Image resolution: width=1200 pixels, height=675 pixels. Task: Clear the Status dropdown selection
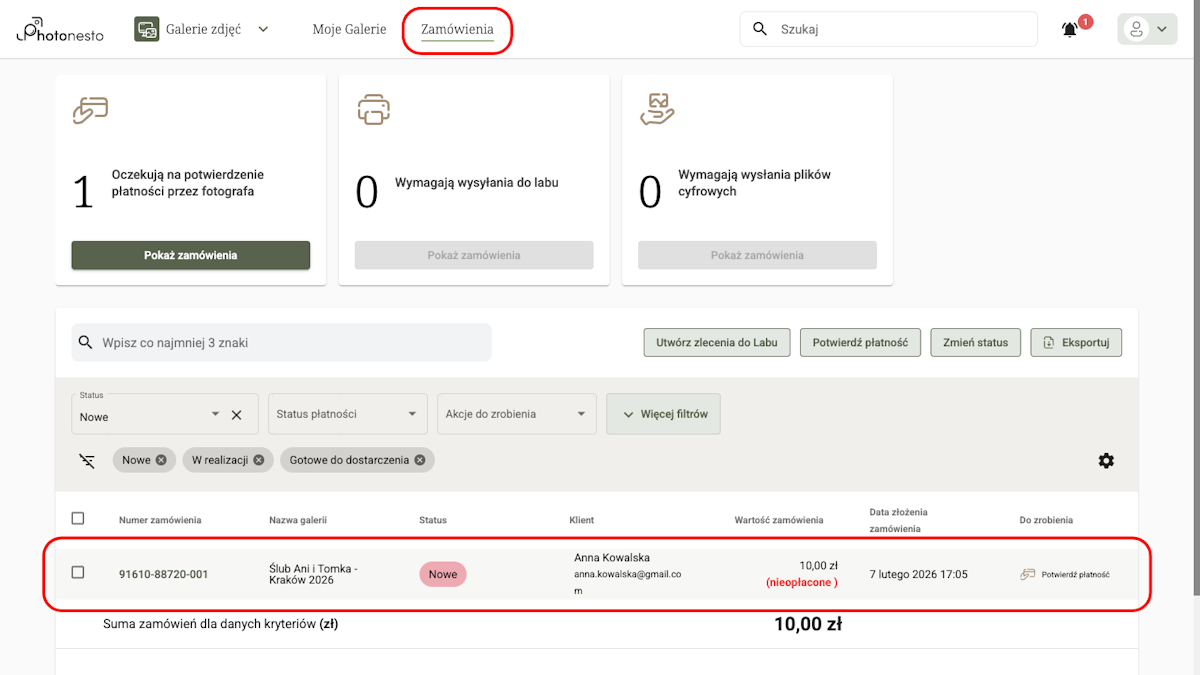(x=237, y=415)
